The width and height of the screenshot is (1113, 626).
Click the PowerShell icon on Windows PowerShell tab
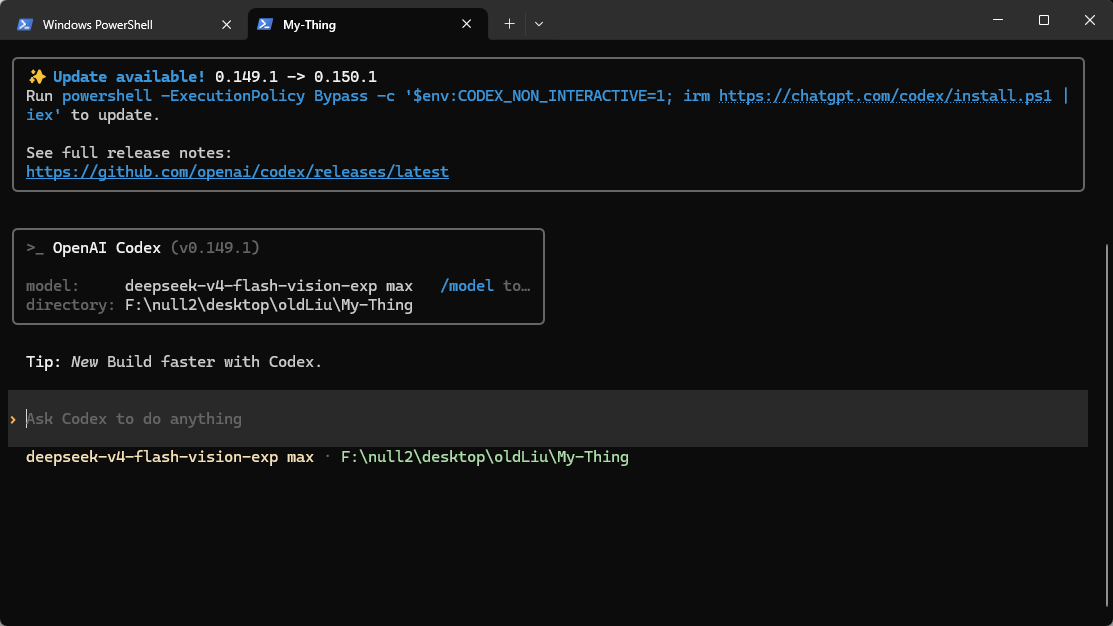click(25, 24)
